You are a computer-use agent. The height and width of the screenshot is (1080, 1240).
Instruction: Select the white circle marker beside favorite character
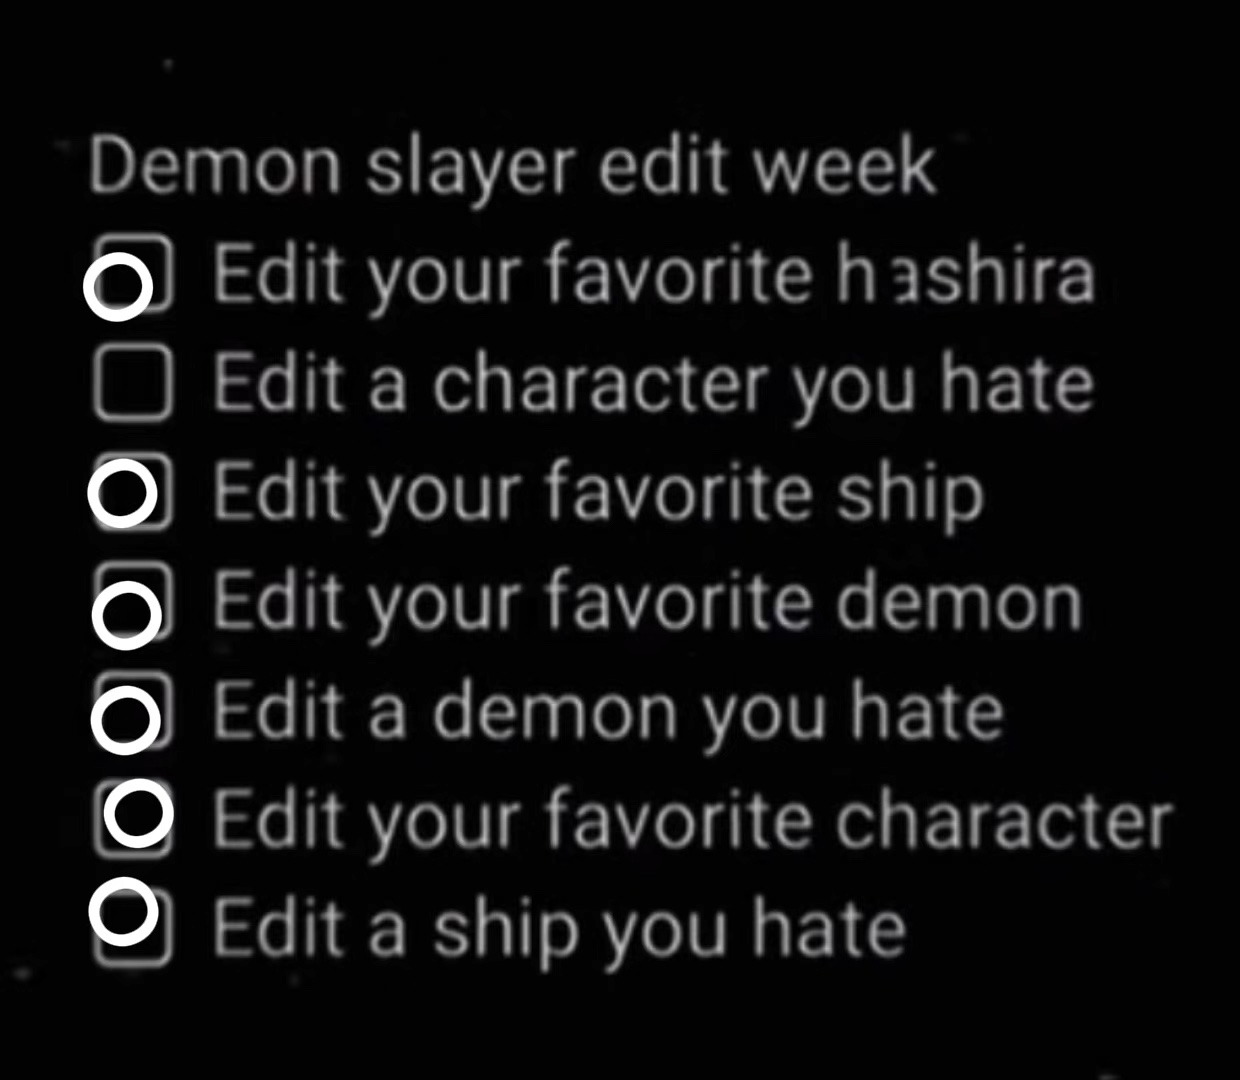138,813
